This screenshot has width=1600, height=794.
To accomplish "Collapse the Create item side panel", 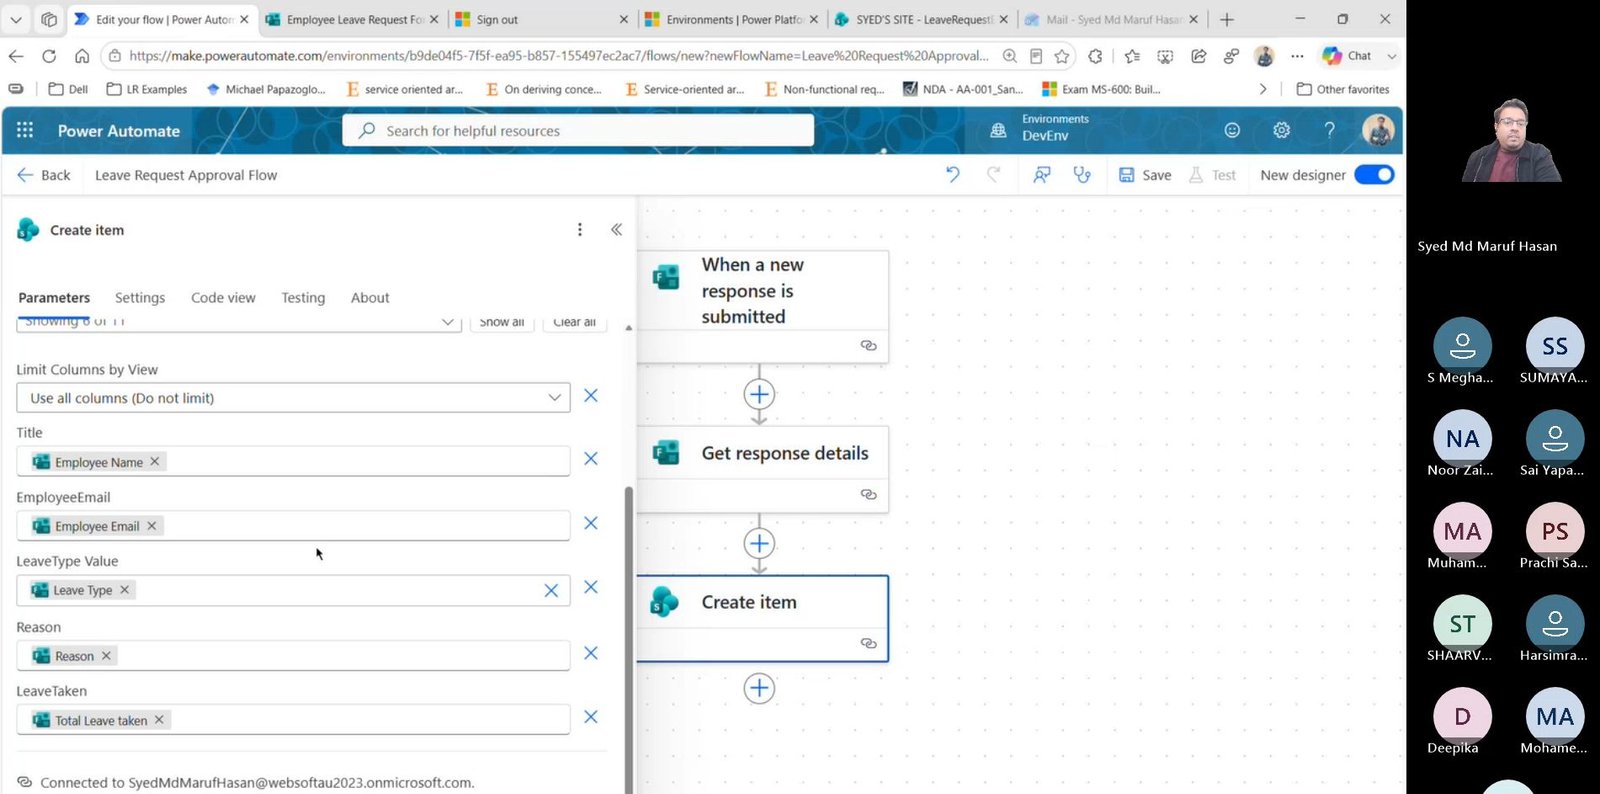I will [616, 230].
